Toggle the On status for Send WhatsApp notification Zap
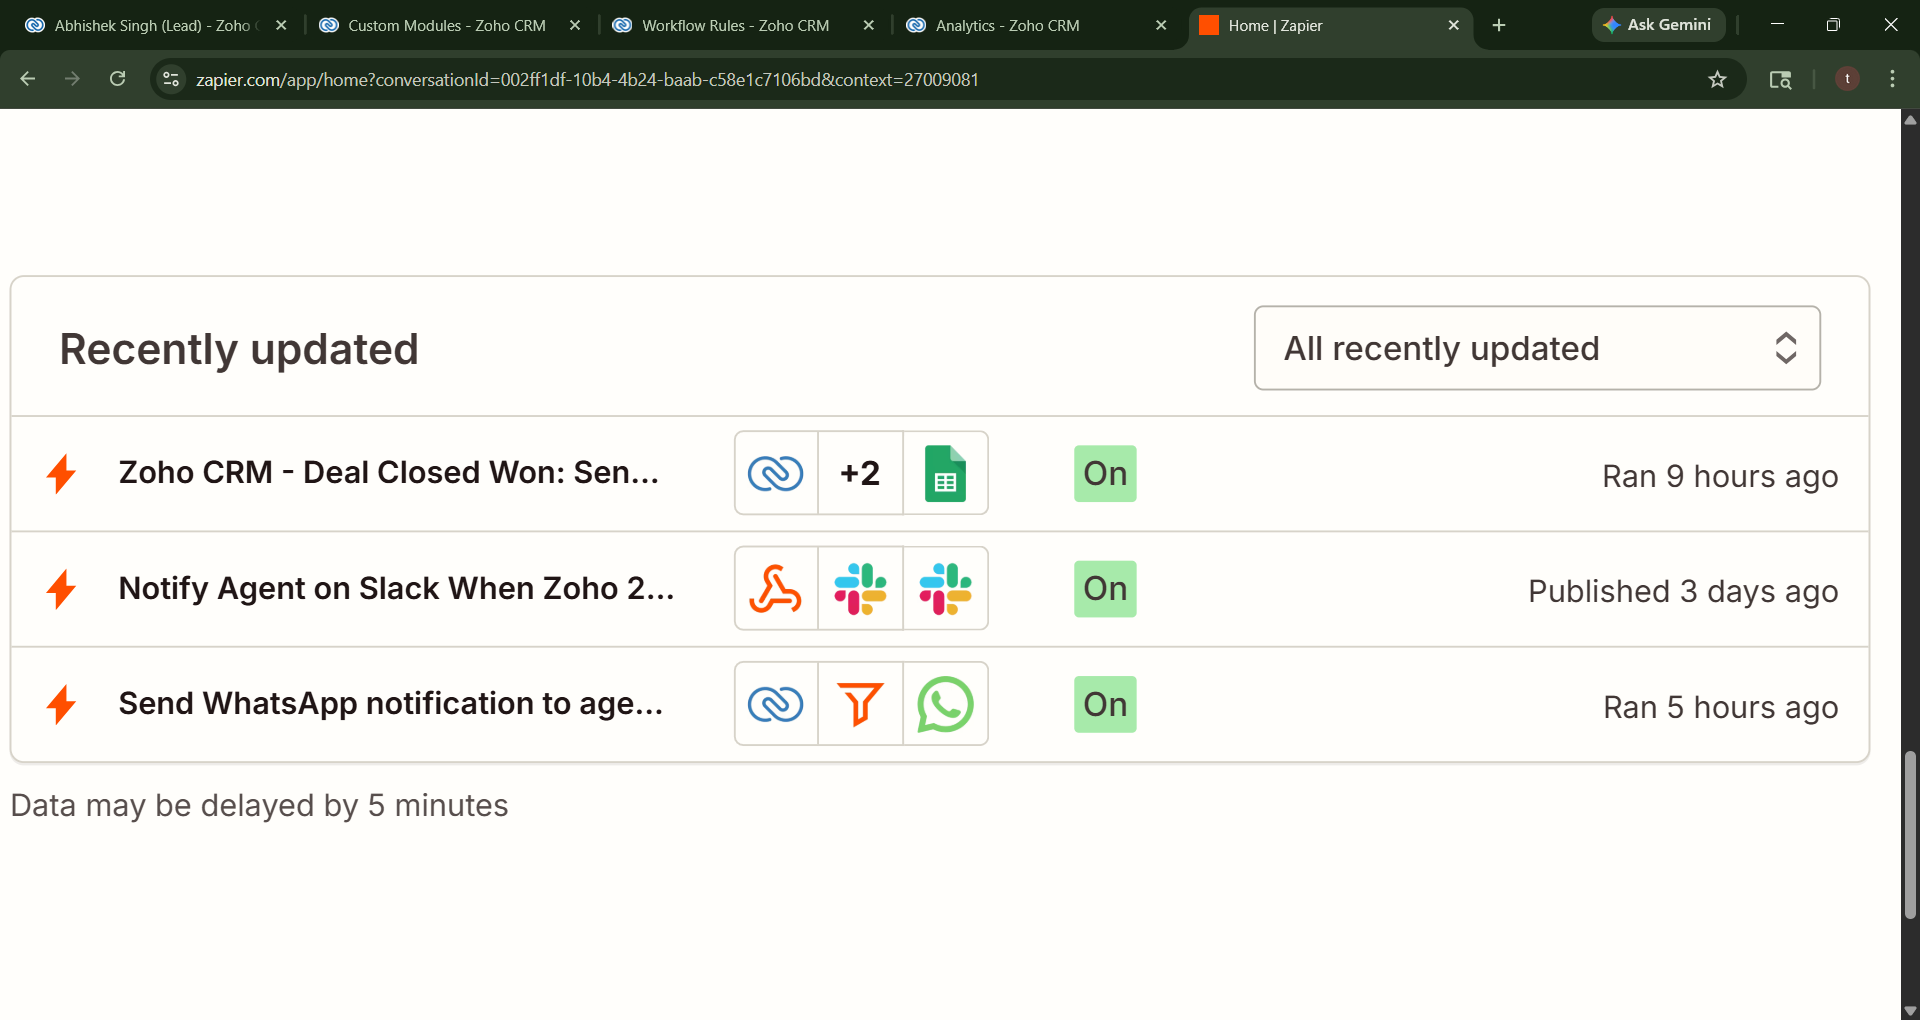This screenshot has height=1020, width=1920. pos(1105,705)
